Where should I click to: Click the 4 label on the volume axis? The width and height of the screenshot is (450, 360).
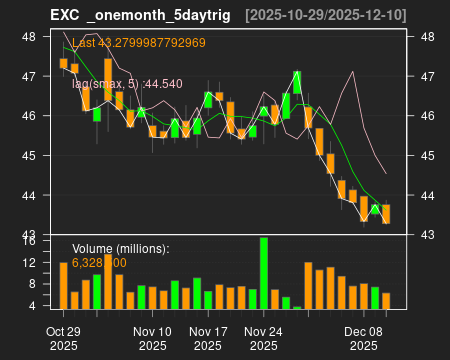pyautogui.click(x=32, y=306)
